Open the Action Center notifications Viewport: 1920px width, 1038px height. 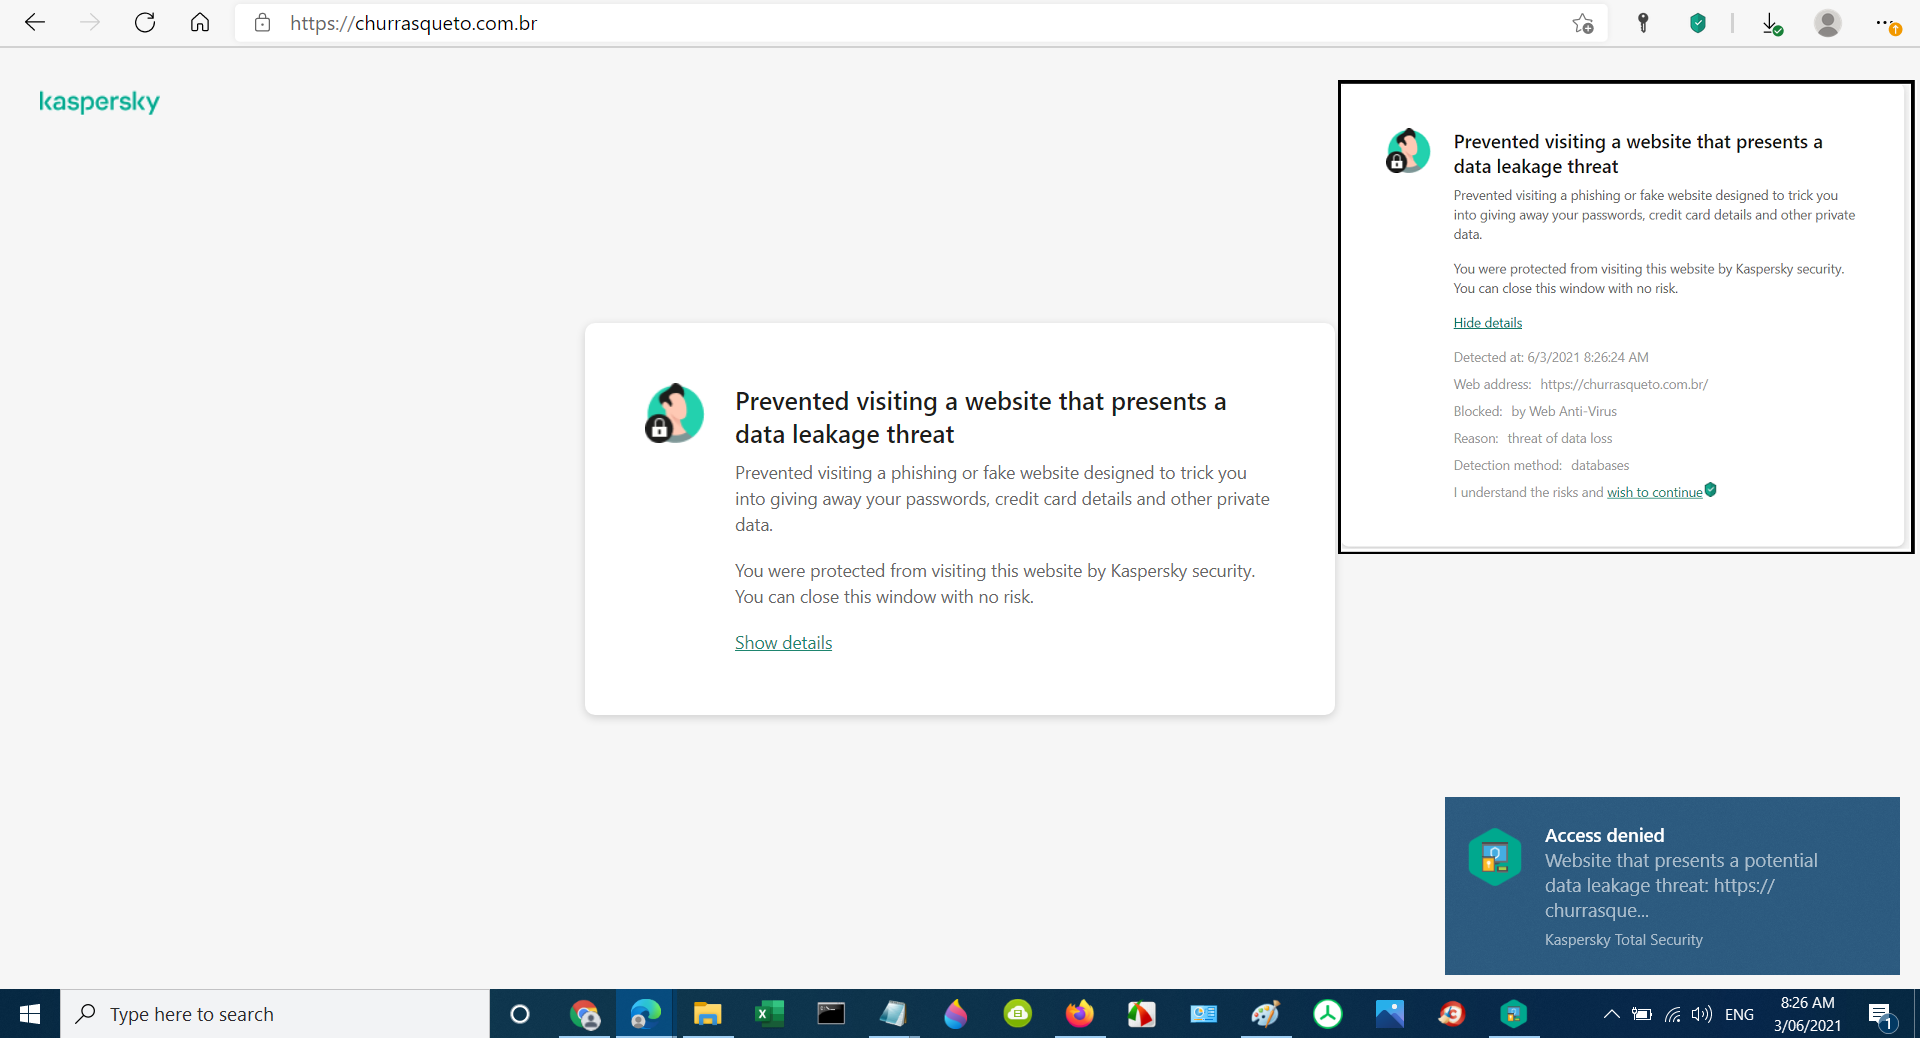click(x=1881, y=1014)
